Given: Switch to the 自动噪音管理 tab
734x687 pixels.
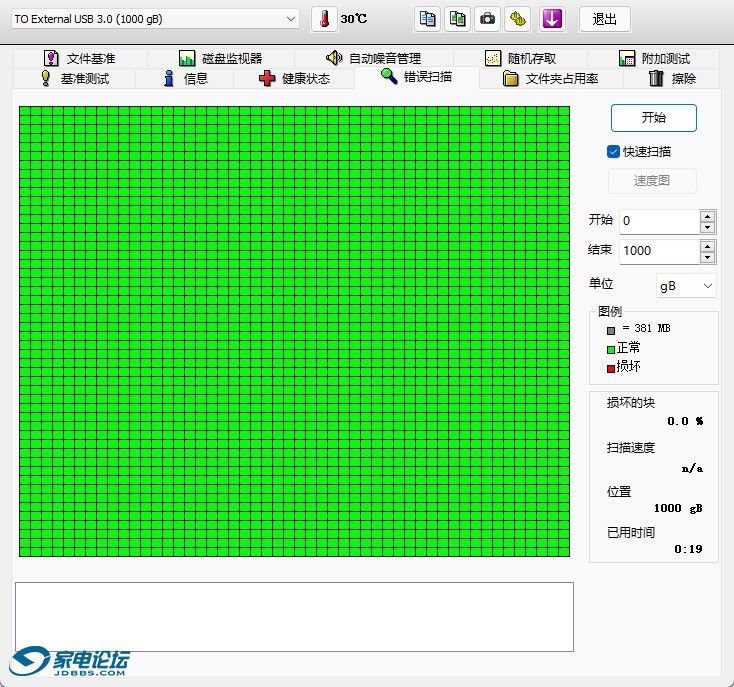Looking at the screenshot, I should click(x=374, y=58).
